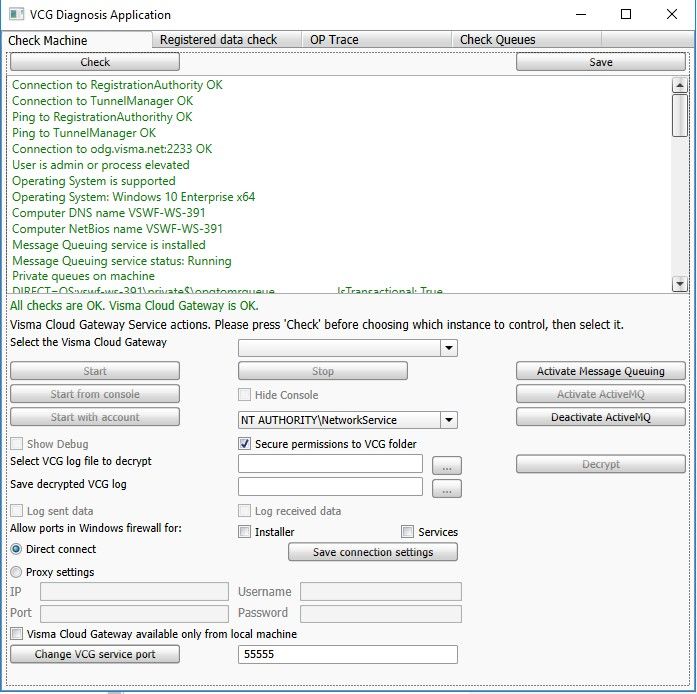This screenshot has height=694, width=697.
Task: Click Activate Message Queuing button
Action: [x=601, y=371]
